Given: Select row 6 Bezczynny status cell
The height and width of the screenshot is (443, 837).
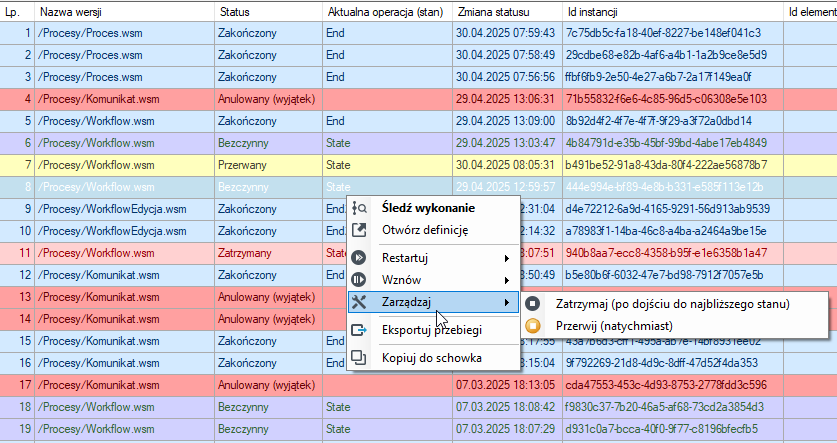Looking at the screenshot, I should 269,143.
